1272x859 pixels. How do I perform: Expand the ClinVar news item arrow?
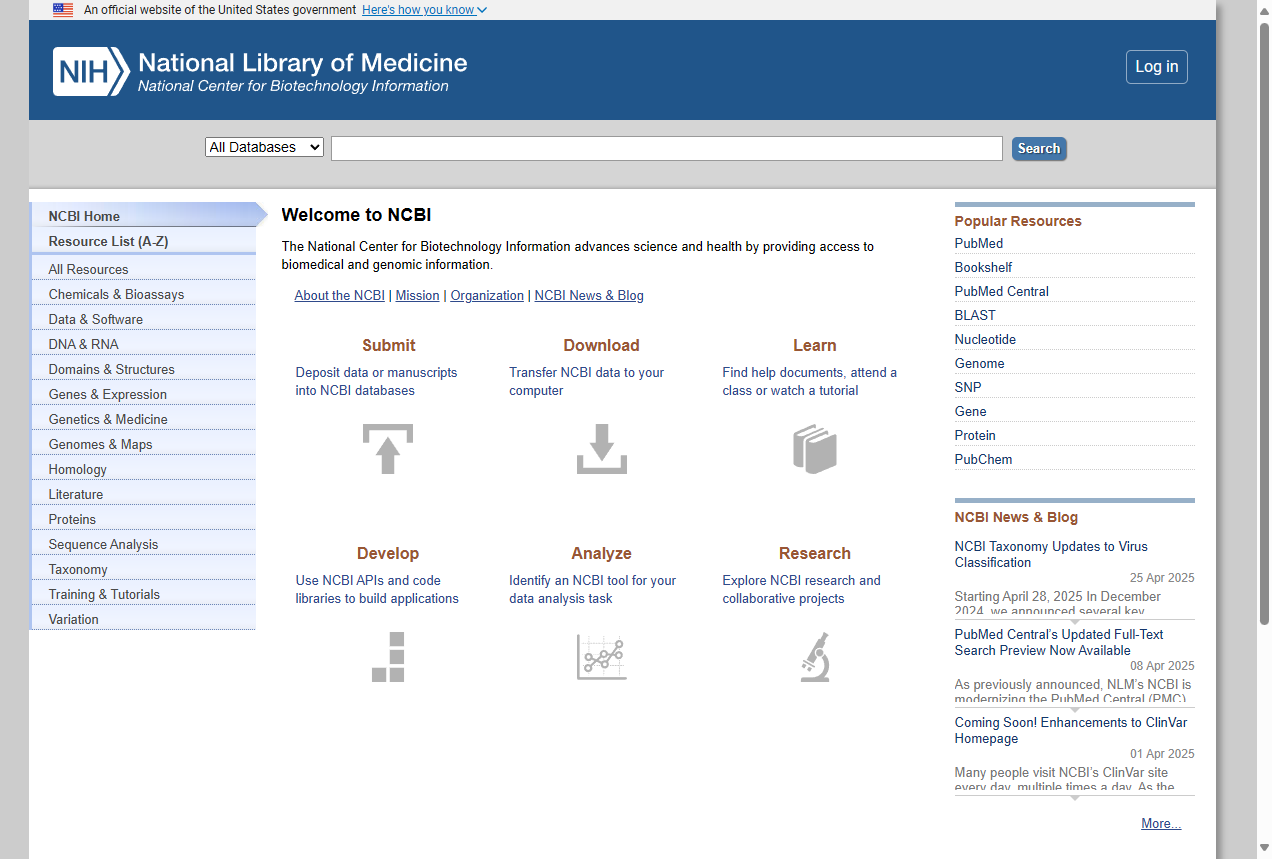coord(1074,798)
